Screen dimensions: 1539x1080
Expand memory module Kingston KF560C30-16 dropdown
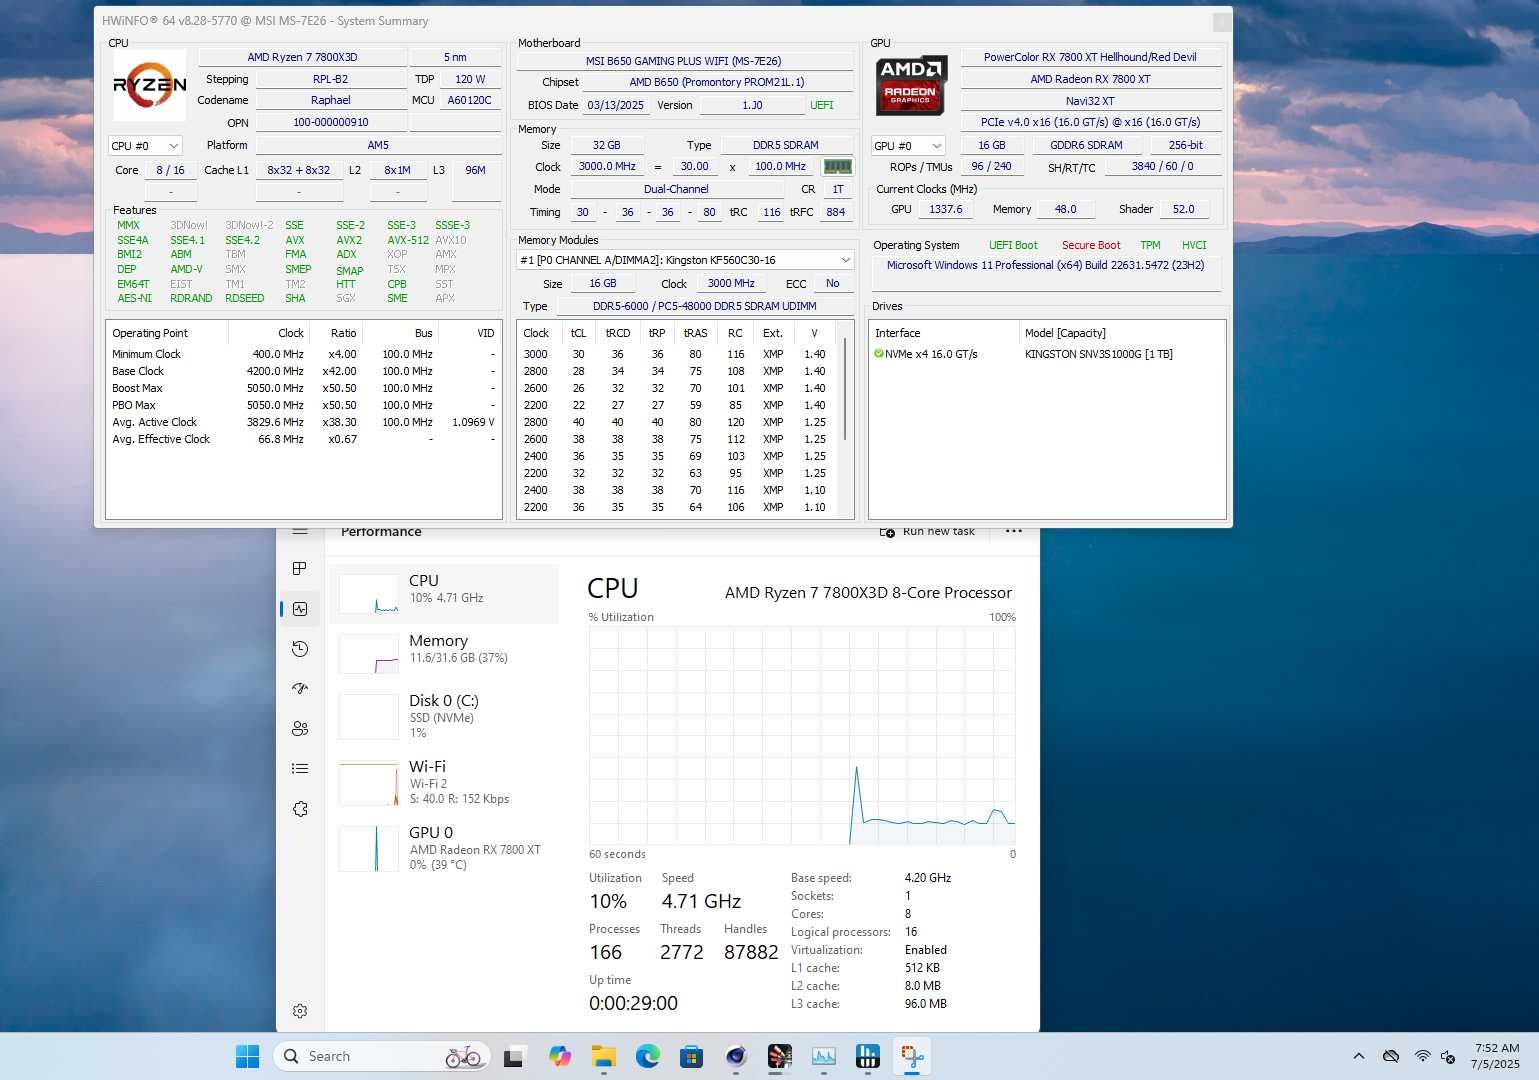[x=685, y=260]
